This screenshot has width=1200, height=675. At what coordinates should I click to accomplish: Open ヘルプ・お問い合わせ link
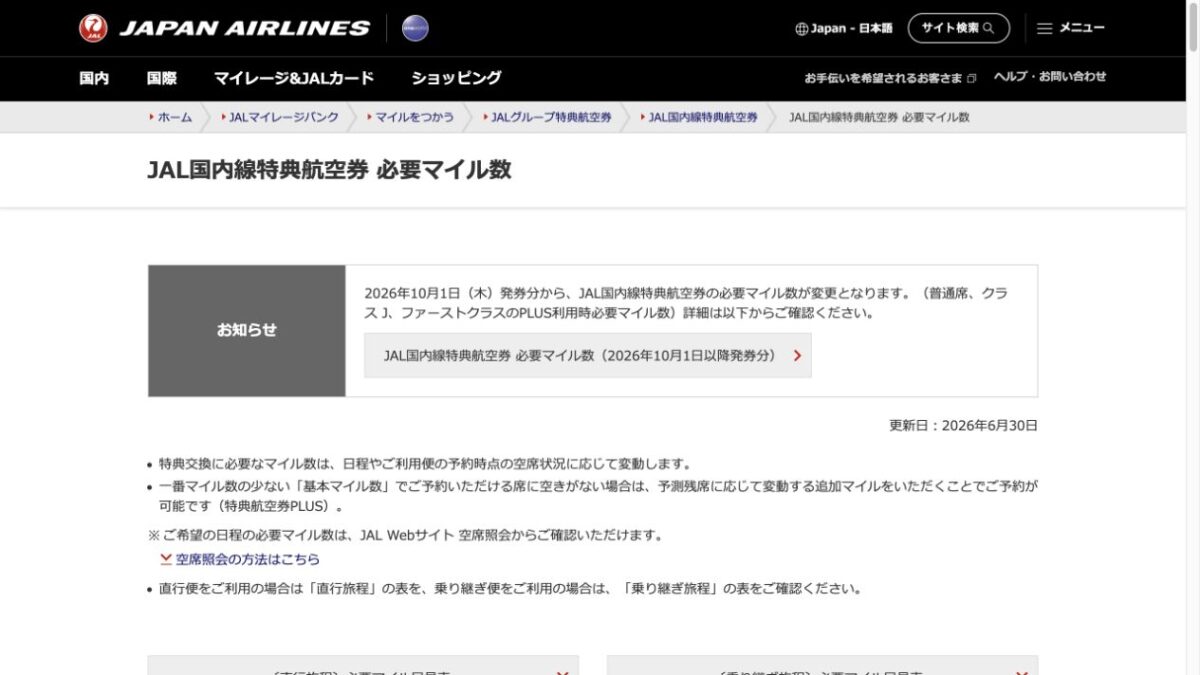[x=1050, y=77]
